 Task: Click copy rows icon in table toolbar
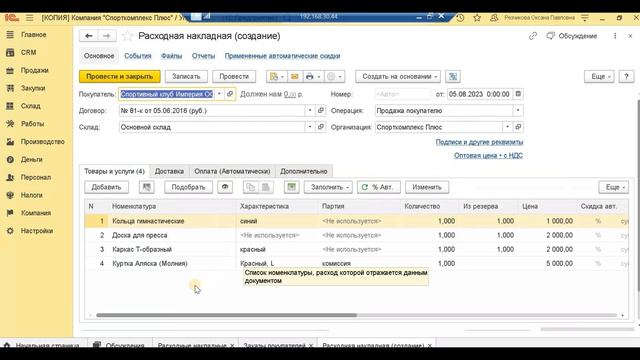click(250, 187)
